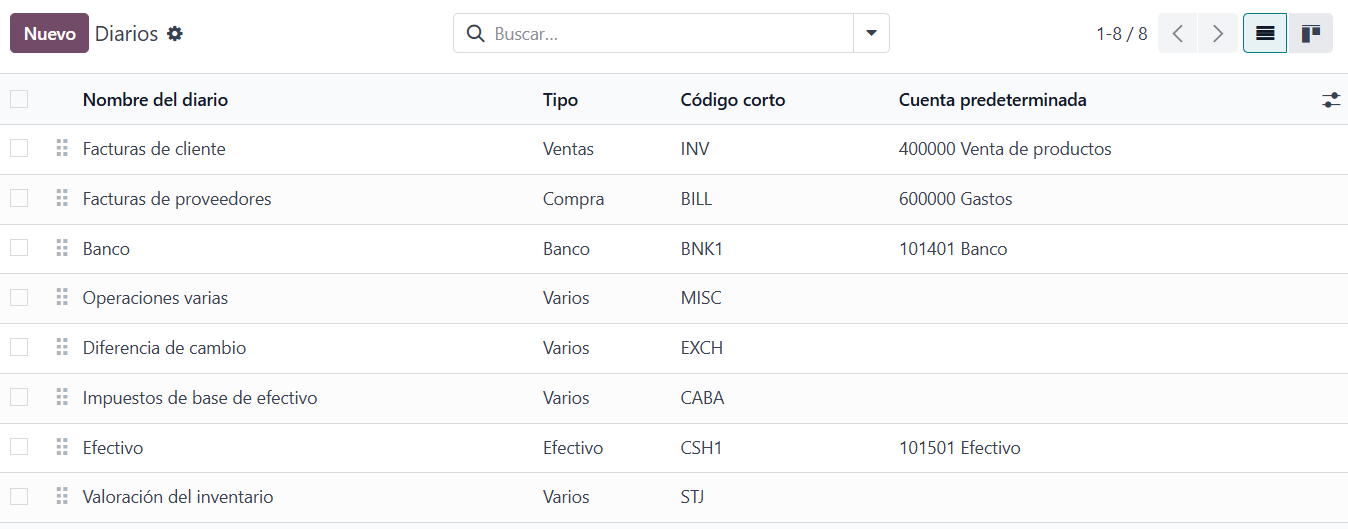Open the Diferencia de cambio journal
Image resolution: width=1348 pixels, height=529 pixels.
pyautogui.click(x=164, y=348)
